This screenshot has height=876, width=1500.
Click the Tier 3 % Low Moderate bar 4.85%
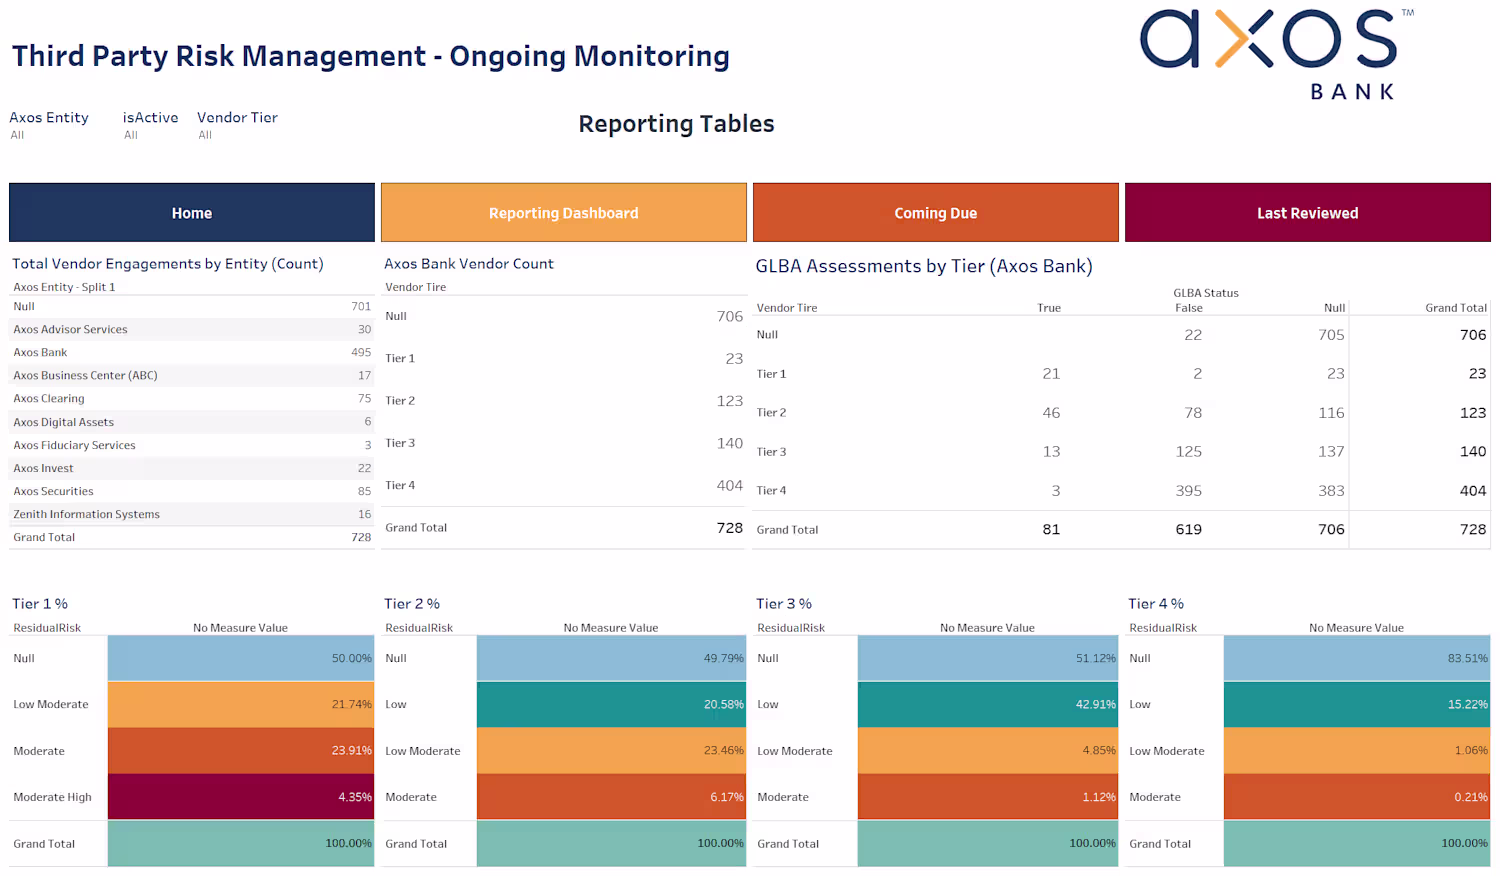(988, 751)
